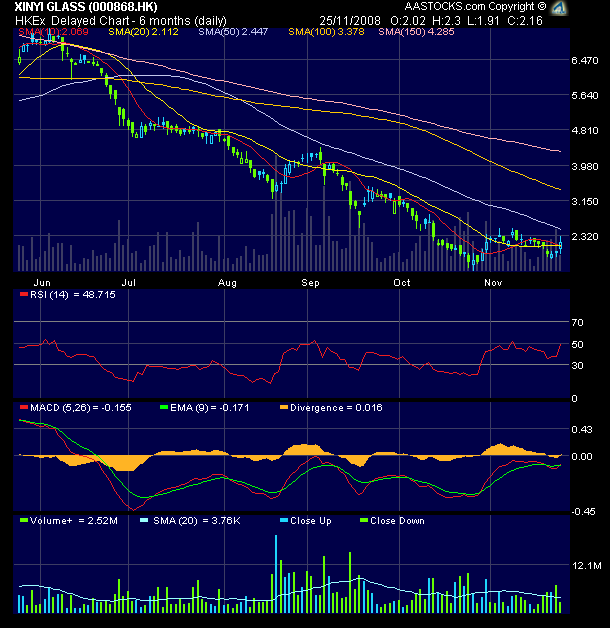Click the RSI (14) = 48.715 legend

pos(72,295)
